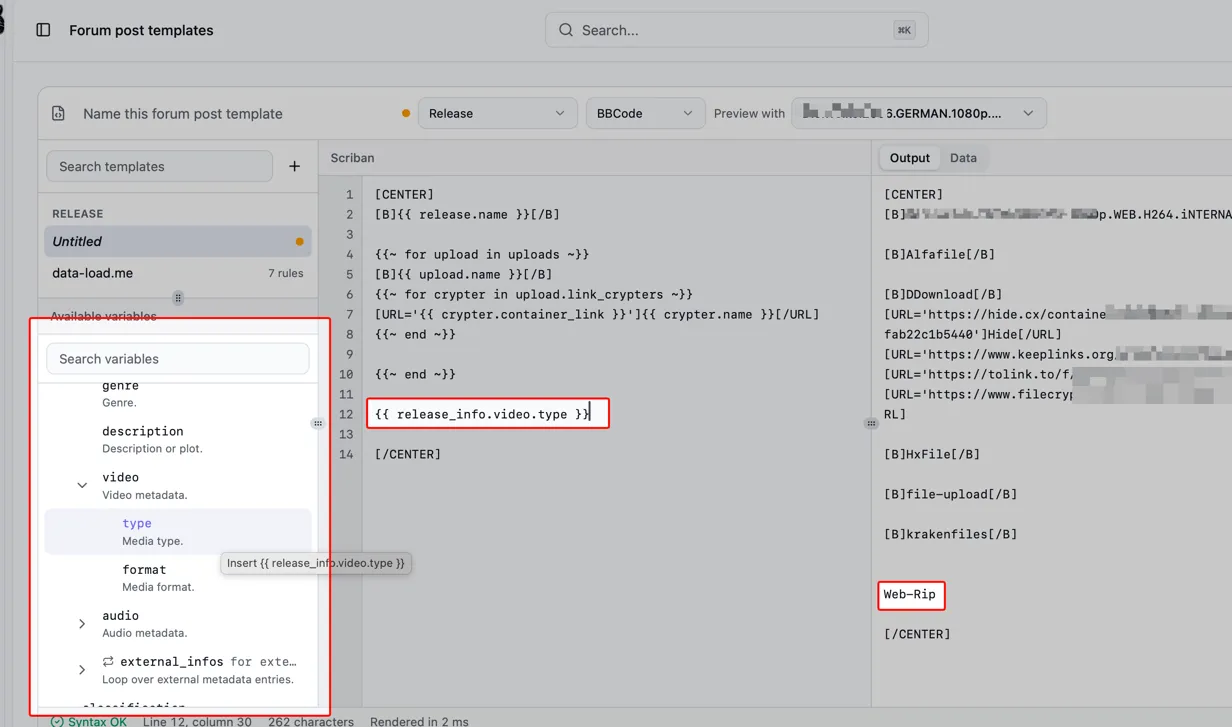Expand the external_infos variable group
This screenshot has height=727, width=1232.
(83, 670)
